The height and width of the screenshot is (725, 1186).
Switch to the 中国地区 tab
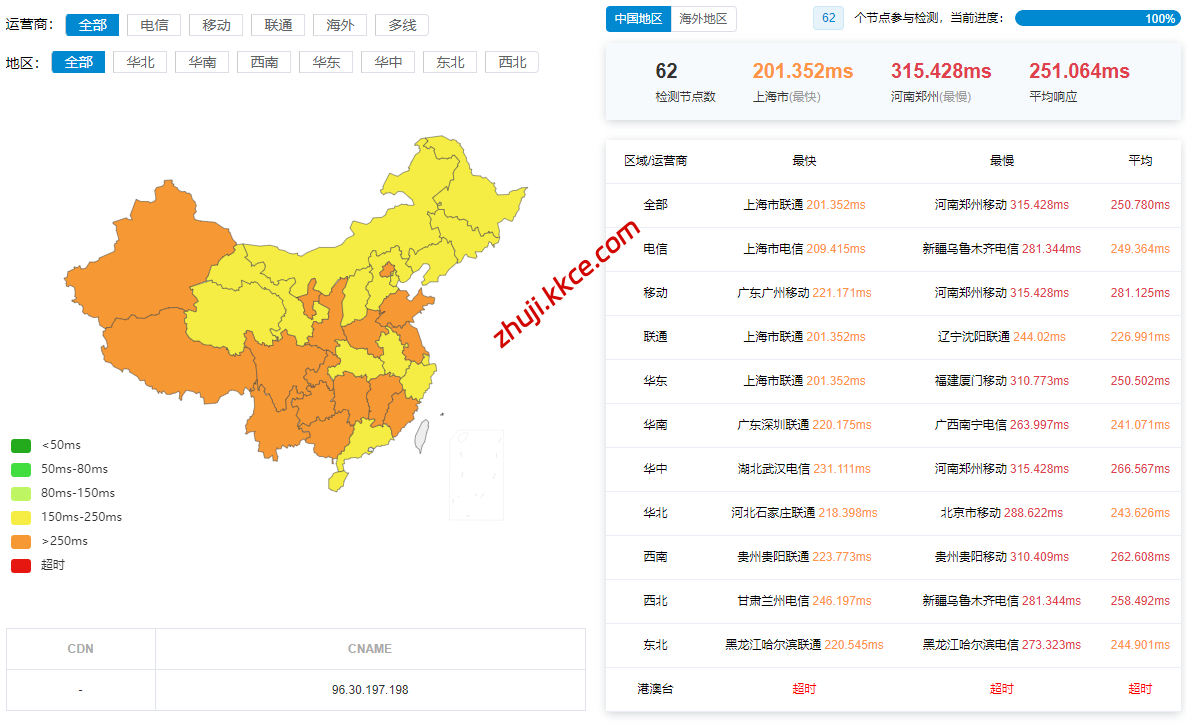tap(638, 19)
